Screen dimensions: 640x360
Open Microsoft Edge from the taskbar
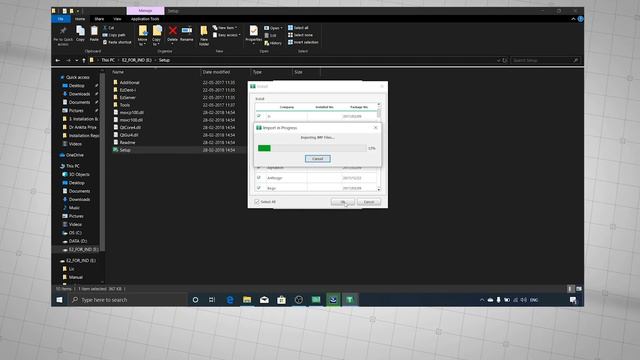[230, 300]
